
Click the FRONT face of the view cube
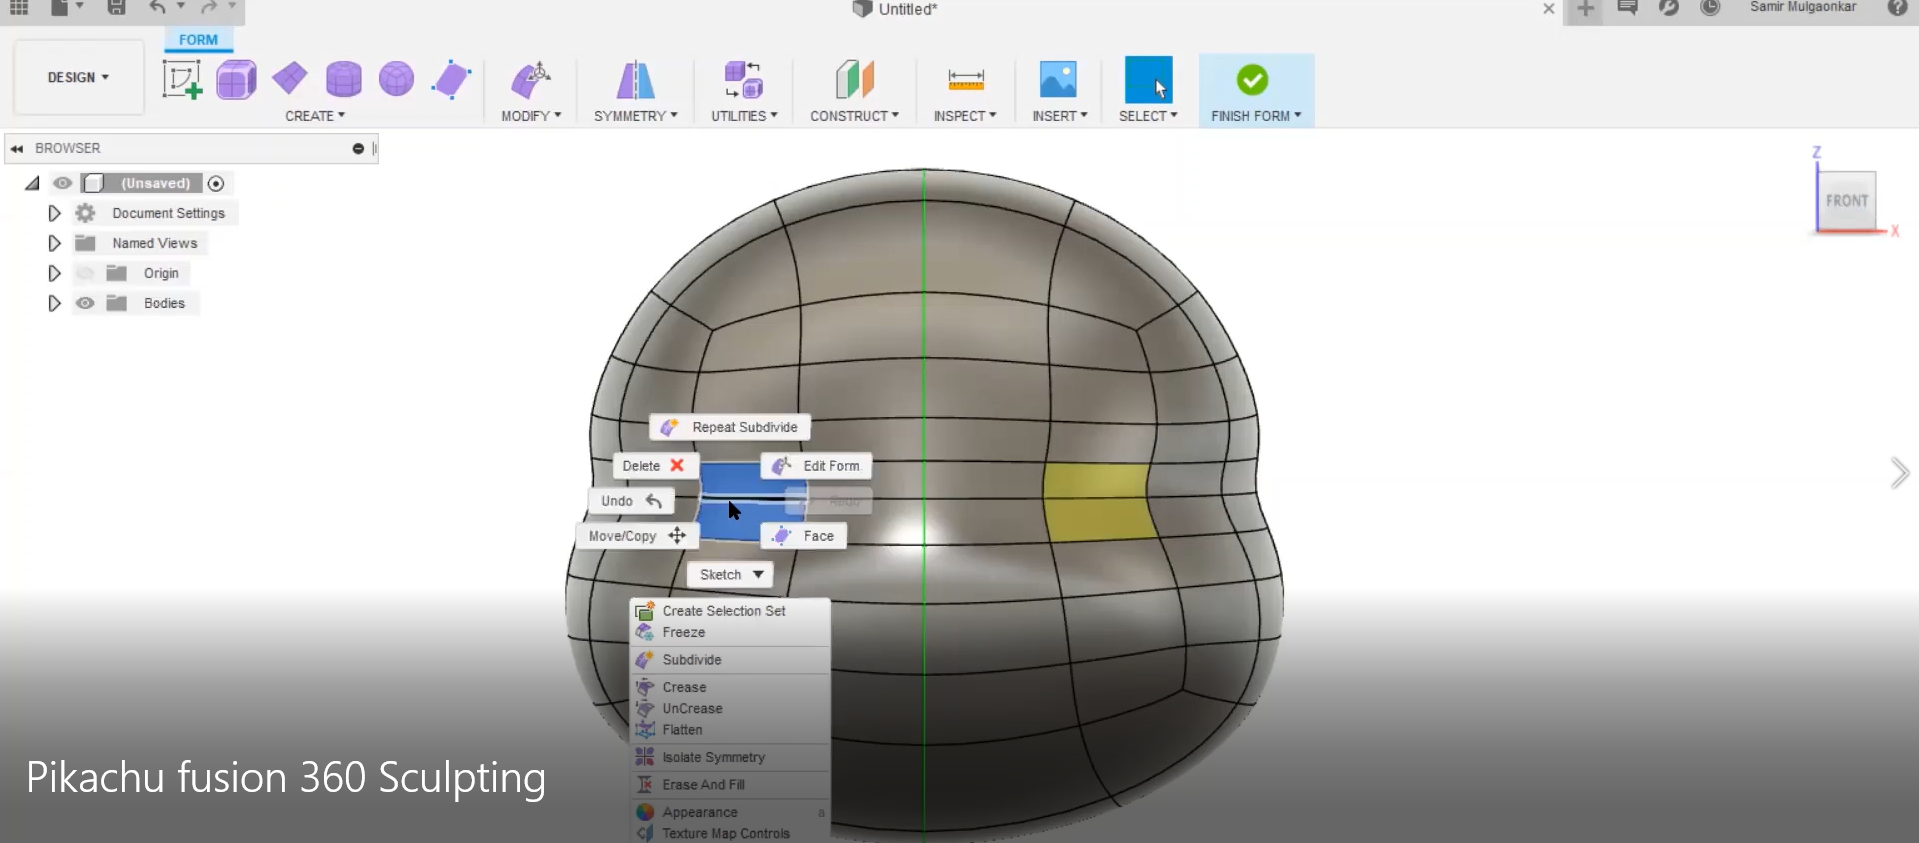click(x=1846, y=200)
